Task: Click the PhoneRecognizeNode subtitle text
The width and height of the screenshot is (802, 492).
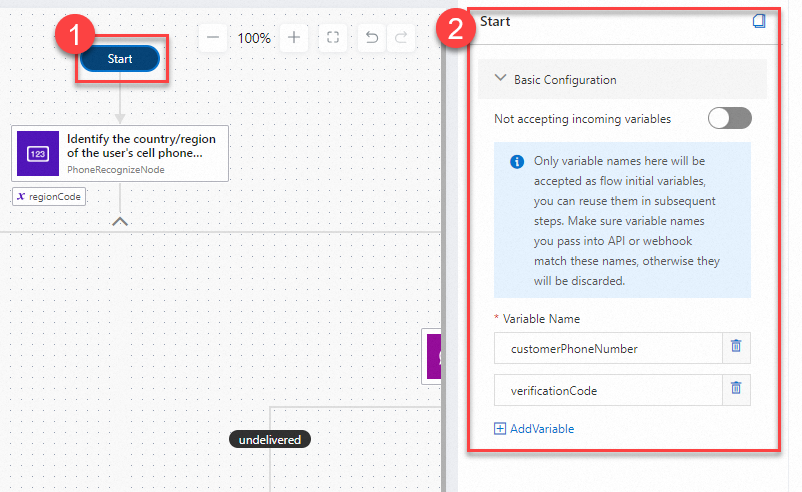Action: pyautogui.click(x=116, y=170)
